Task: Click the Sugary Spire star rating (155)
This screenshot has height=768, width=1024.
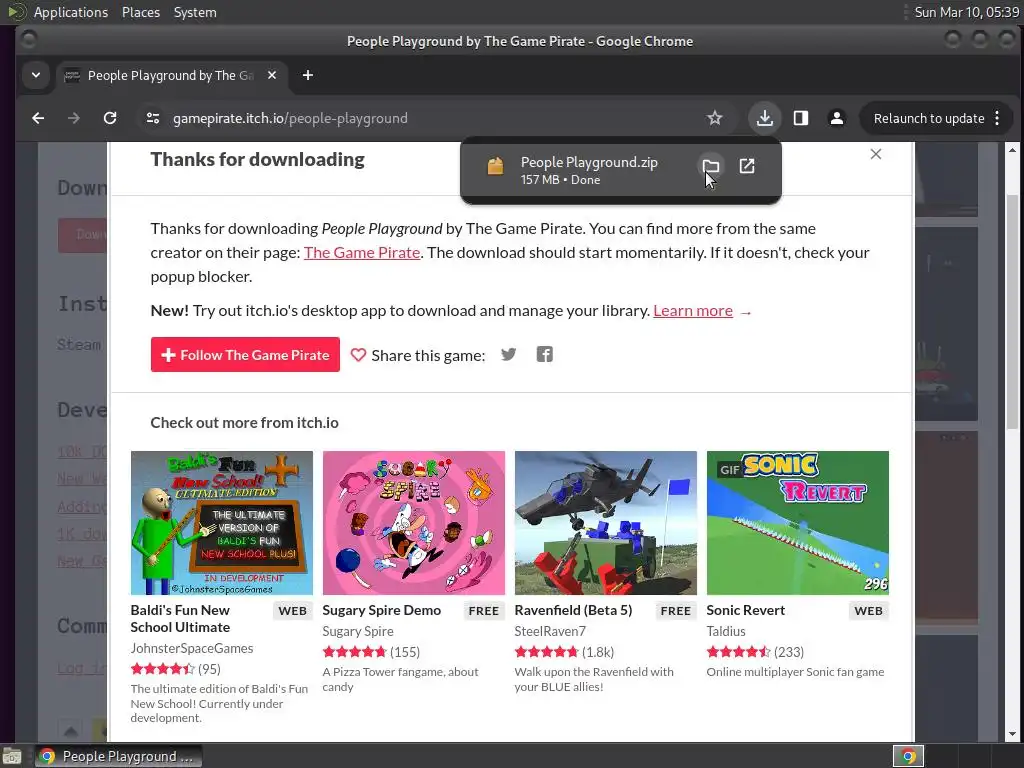Action: tap(371, 652)
